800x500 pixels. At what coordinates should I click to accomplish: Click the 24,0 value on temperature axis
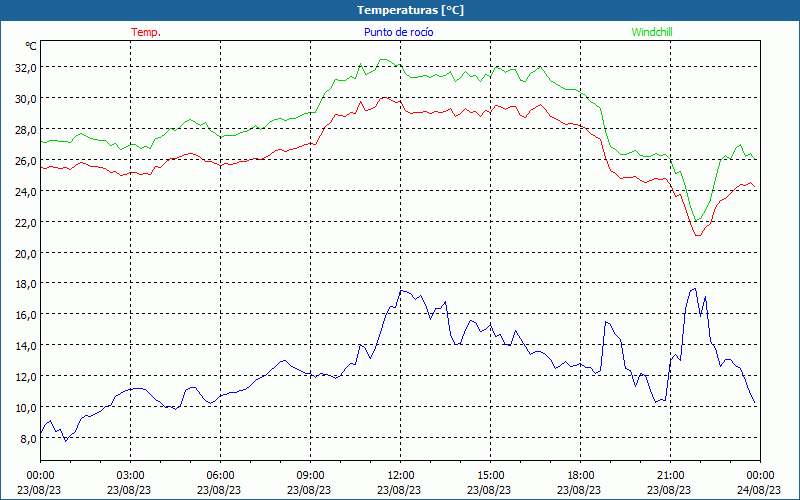point(26,192)
